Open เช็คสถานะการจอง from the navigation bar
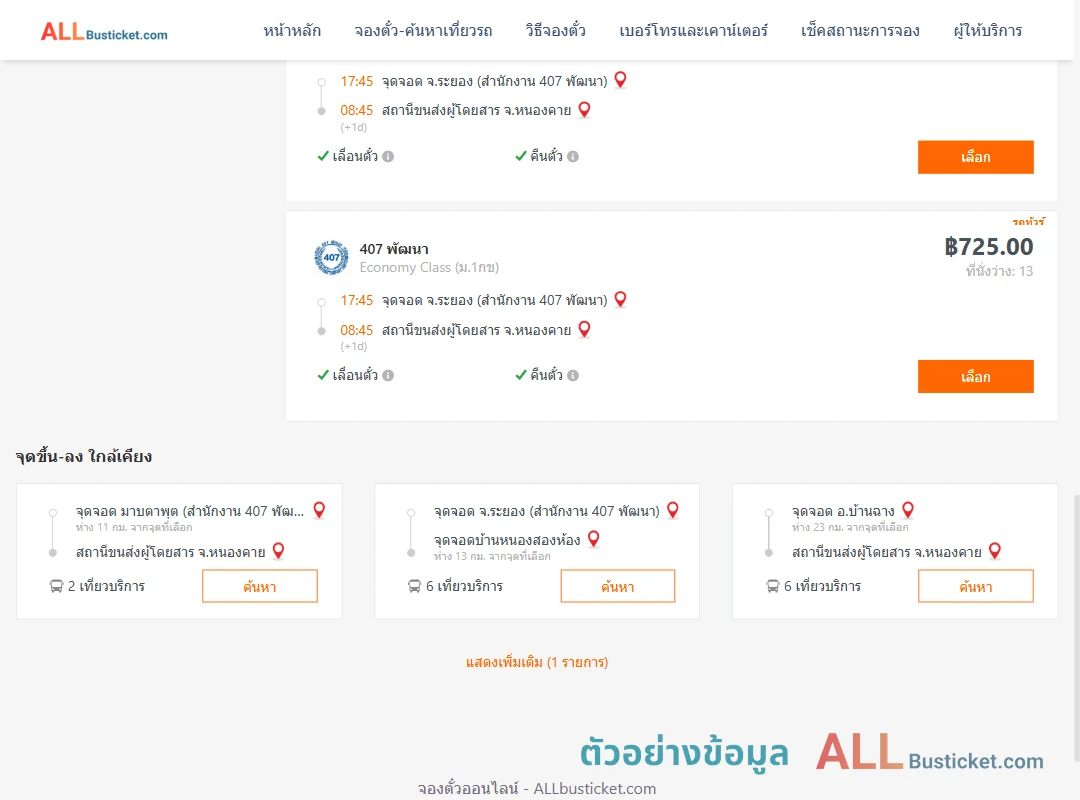The image size is (1080, 800). pos(860,31)
